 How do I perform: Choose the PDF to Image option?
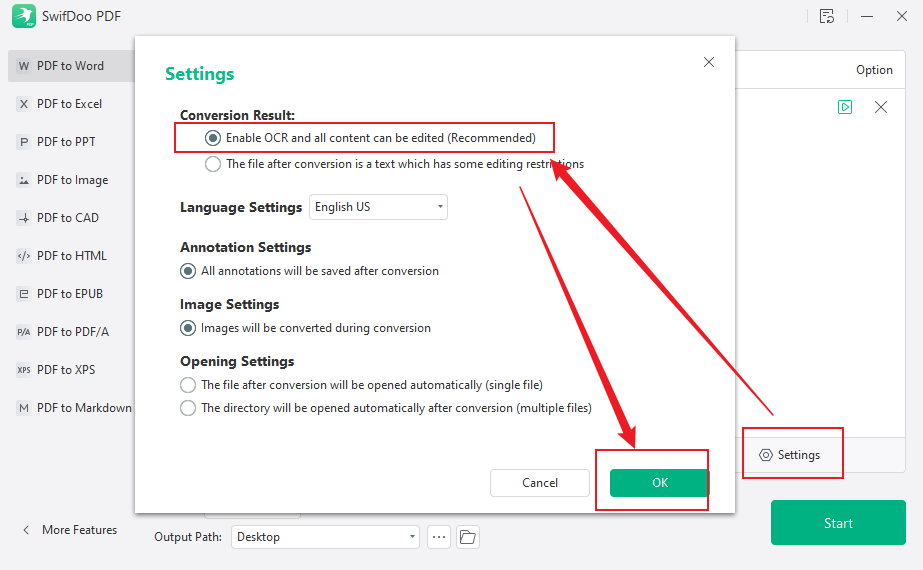click(x=71, y=180)
